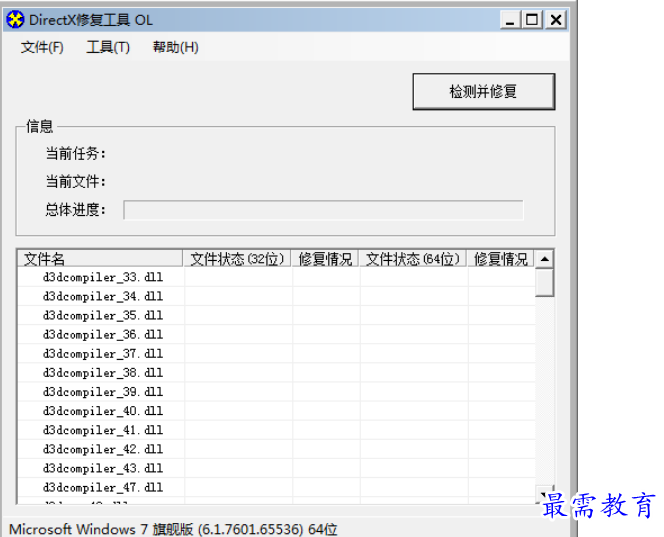The height and width of the screenshot is (537, 664).
Task: Click the 当前任务 label
Action: coord(75,153)
